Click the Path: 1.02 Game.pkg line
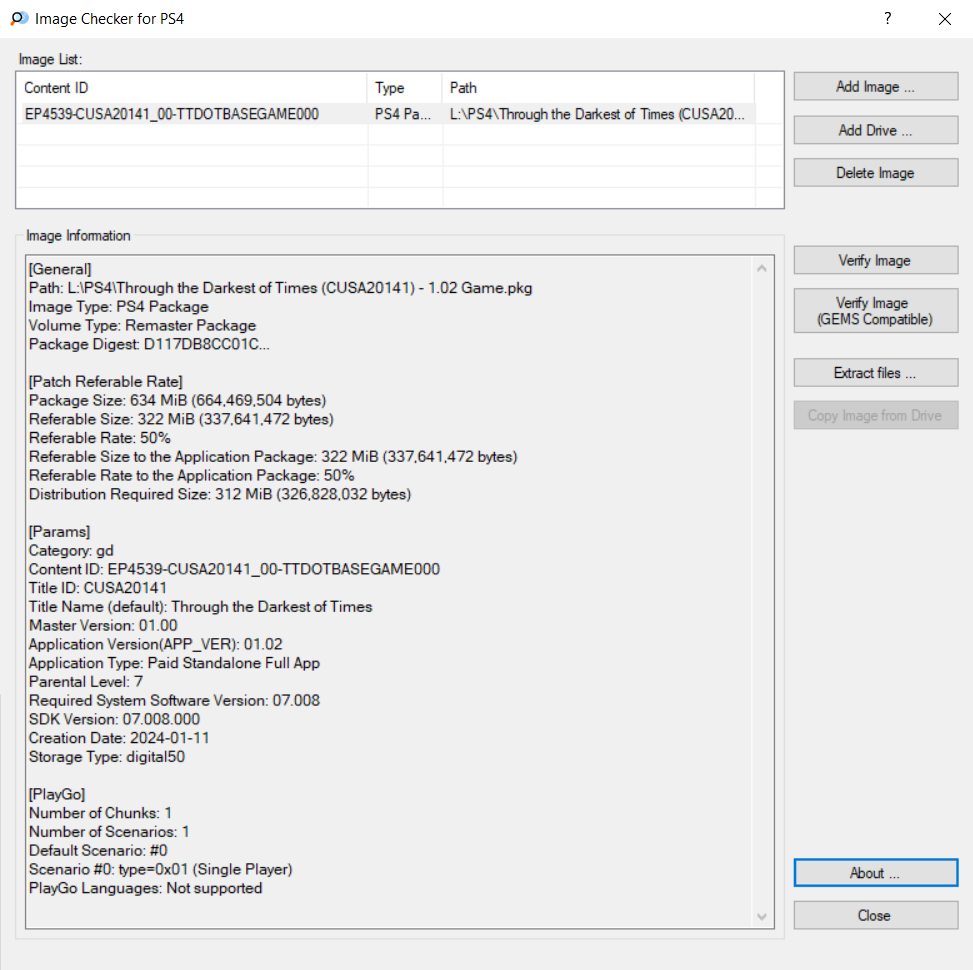Viewport: 973px width, 970px height. [x=280, y=288]
